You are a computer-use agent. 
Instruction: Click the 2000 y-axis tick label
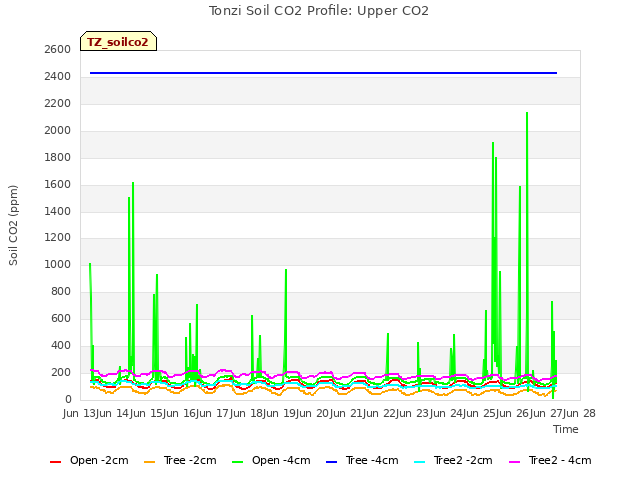coord(58,131)
